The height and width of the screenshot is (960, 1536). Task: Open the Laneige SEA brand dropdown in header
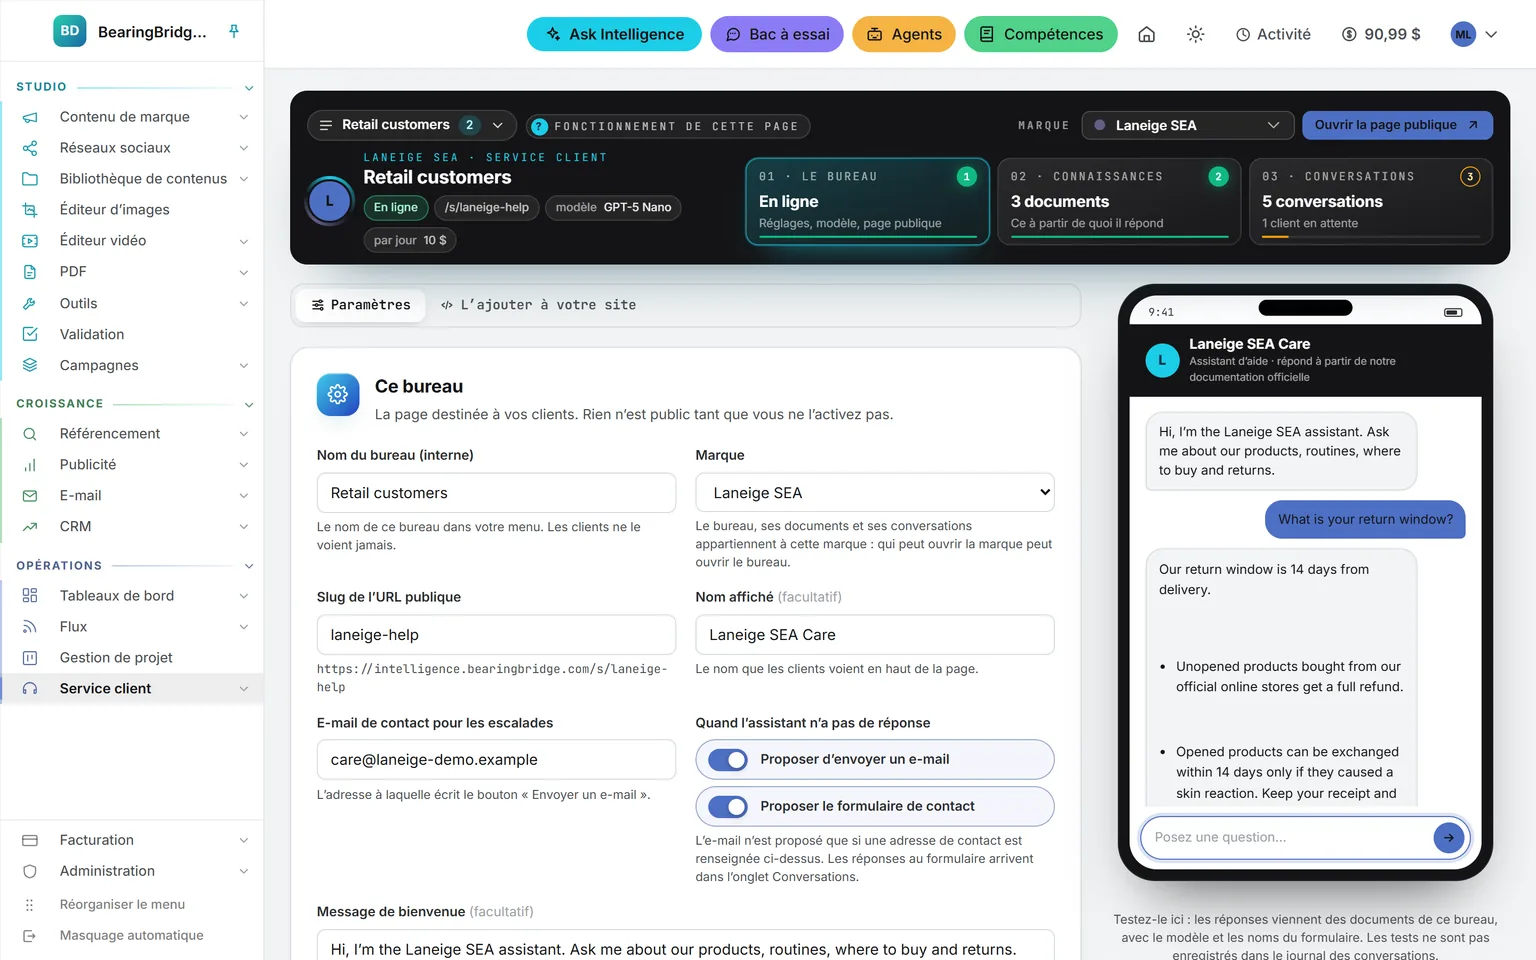pos(1188,125)
